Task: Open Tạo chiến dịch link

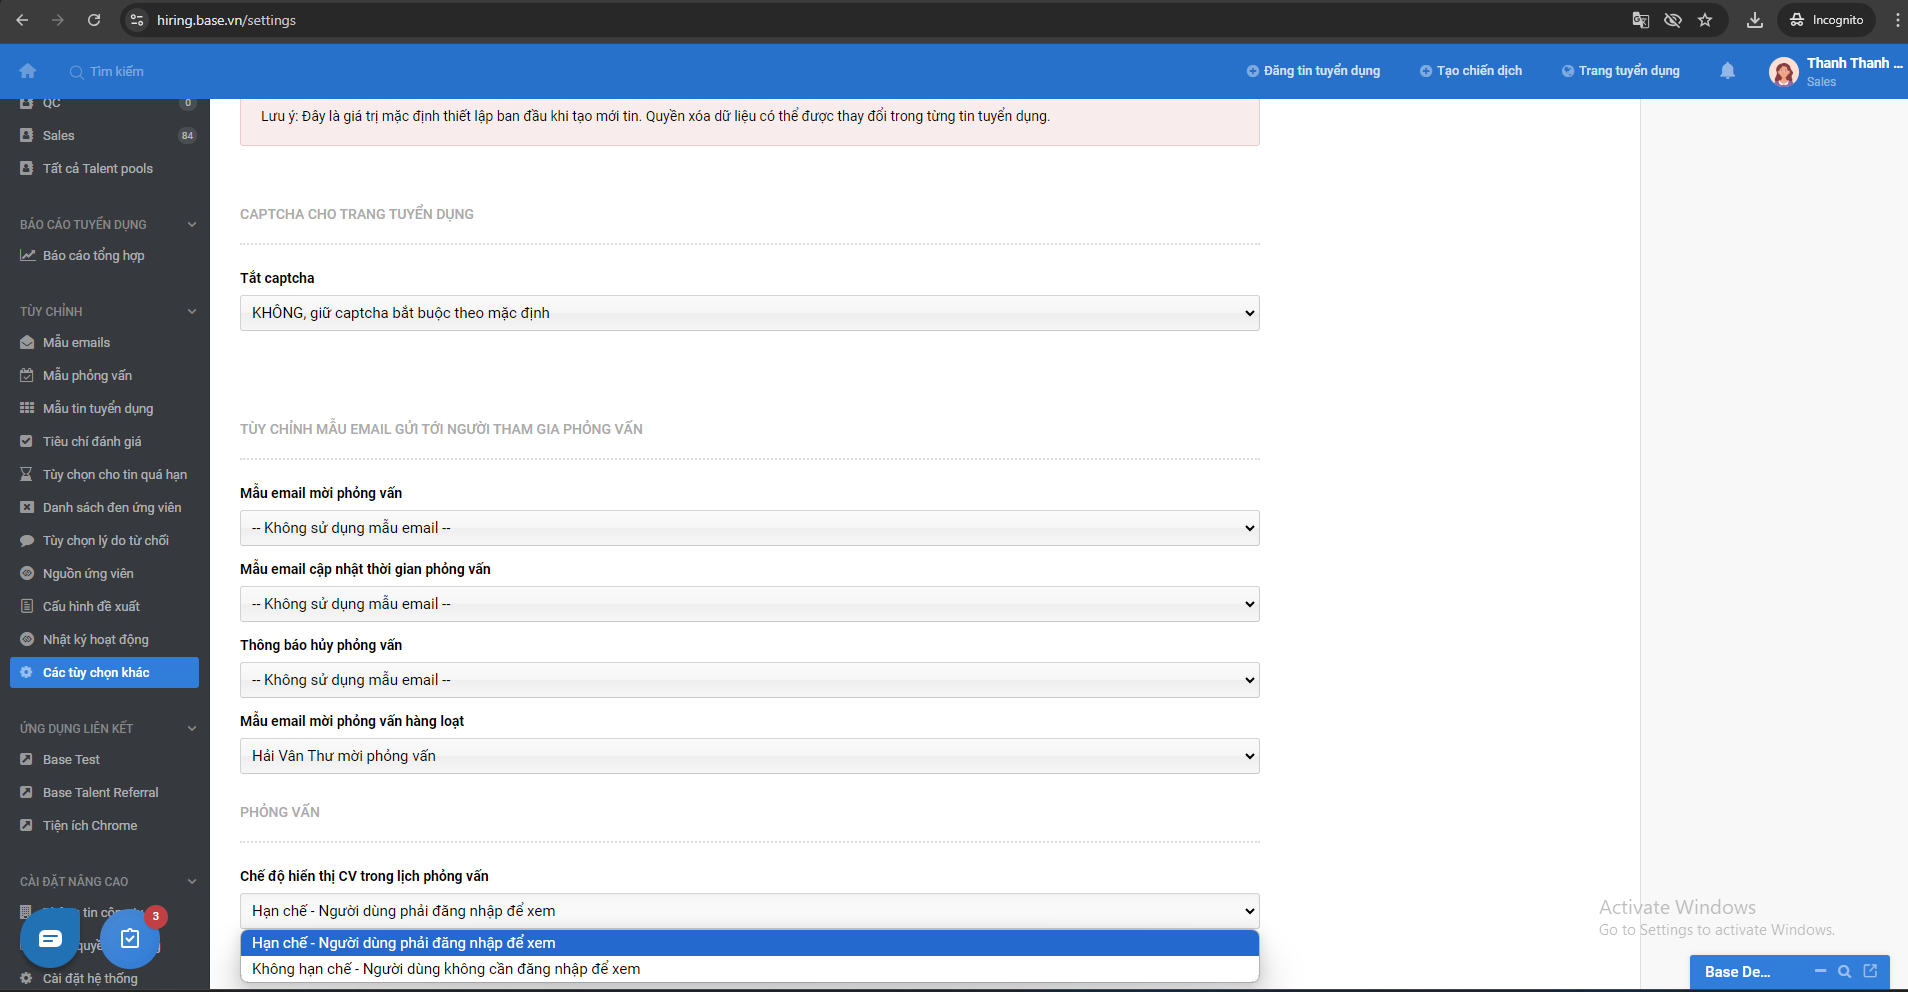Action: coord(1471,71)
